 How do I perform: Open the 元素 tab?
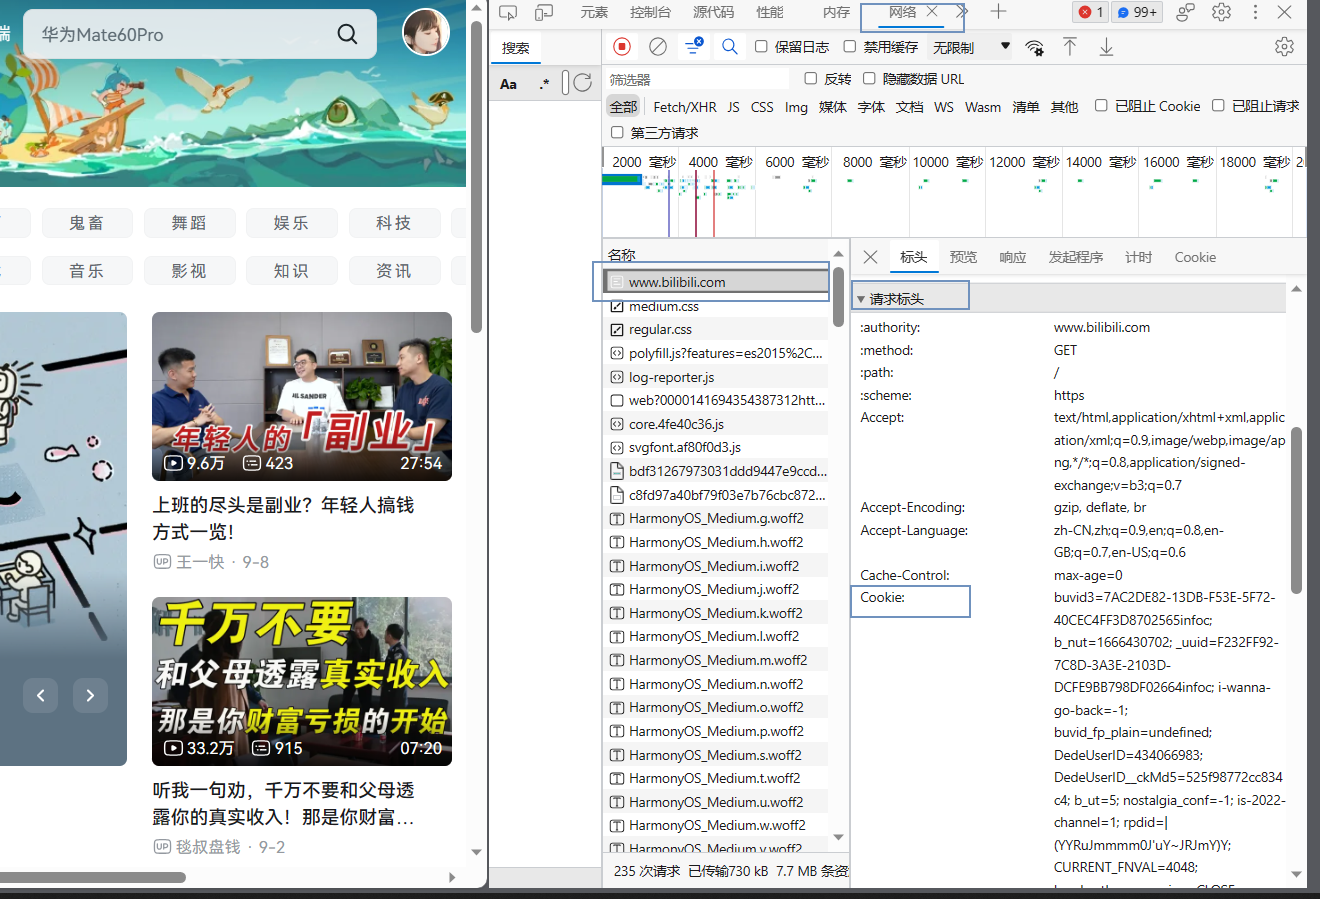[x=594, y=12]
